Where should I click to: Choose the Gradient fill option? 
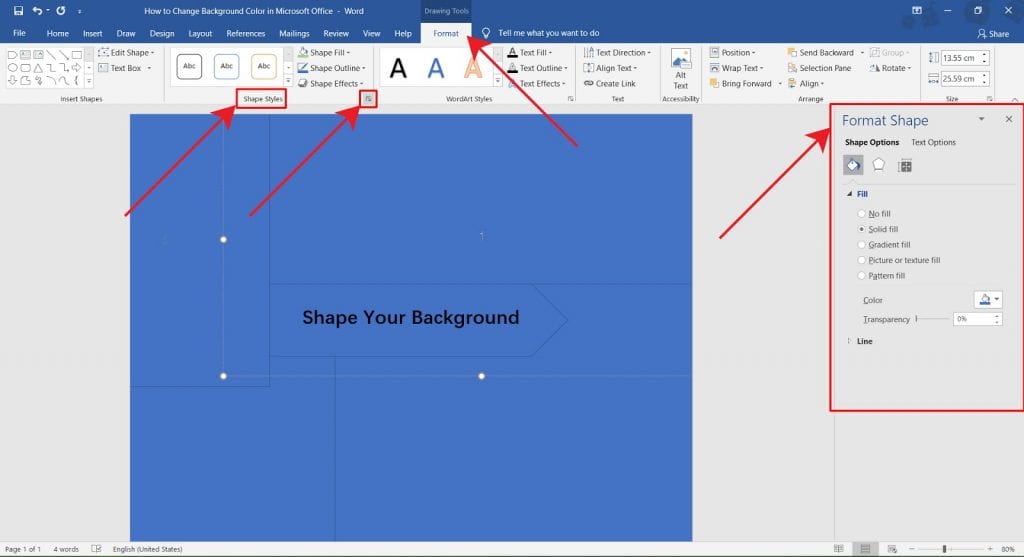pos(883,245)
